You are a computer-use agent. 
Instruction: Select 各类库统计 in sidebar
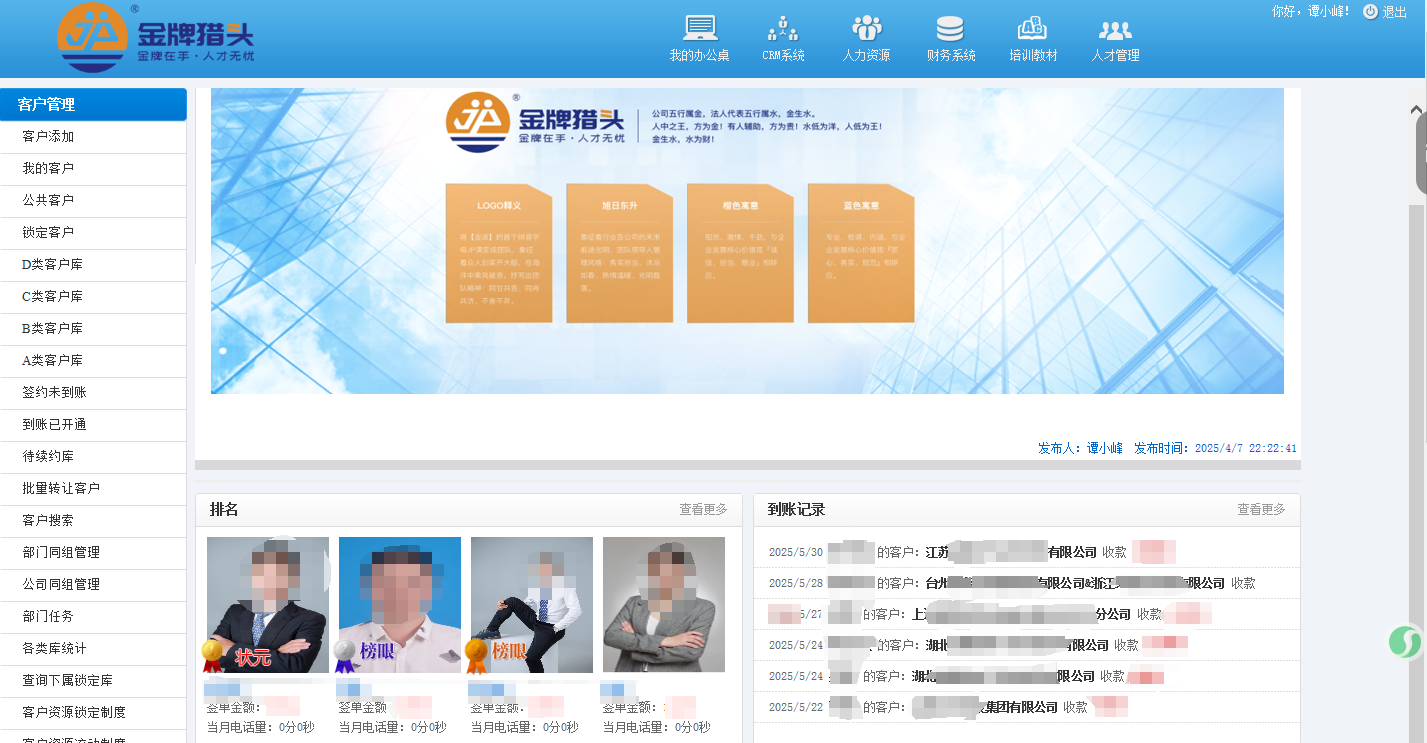[x=54, y=649]
